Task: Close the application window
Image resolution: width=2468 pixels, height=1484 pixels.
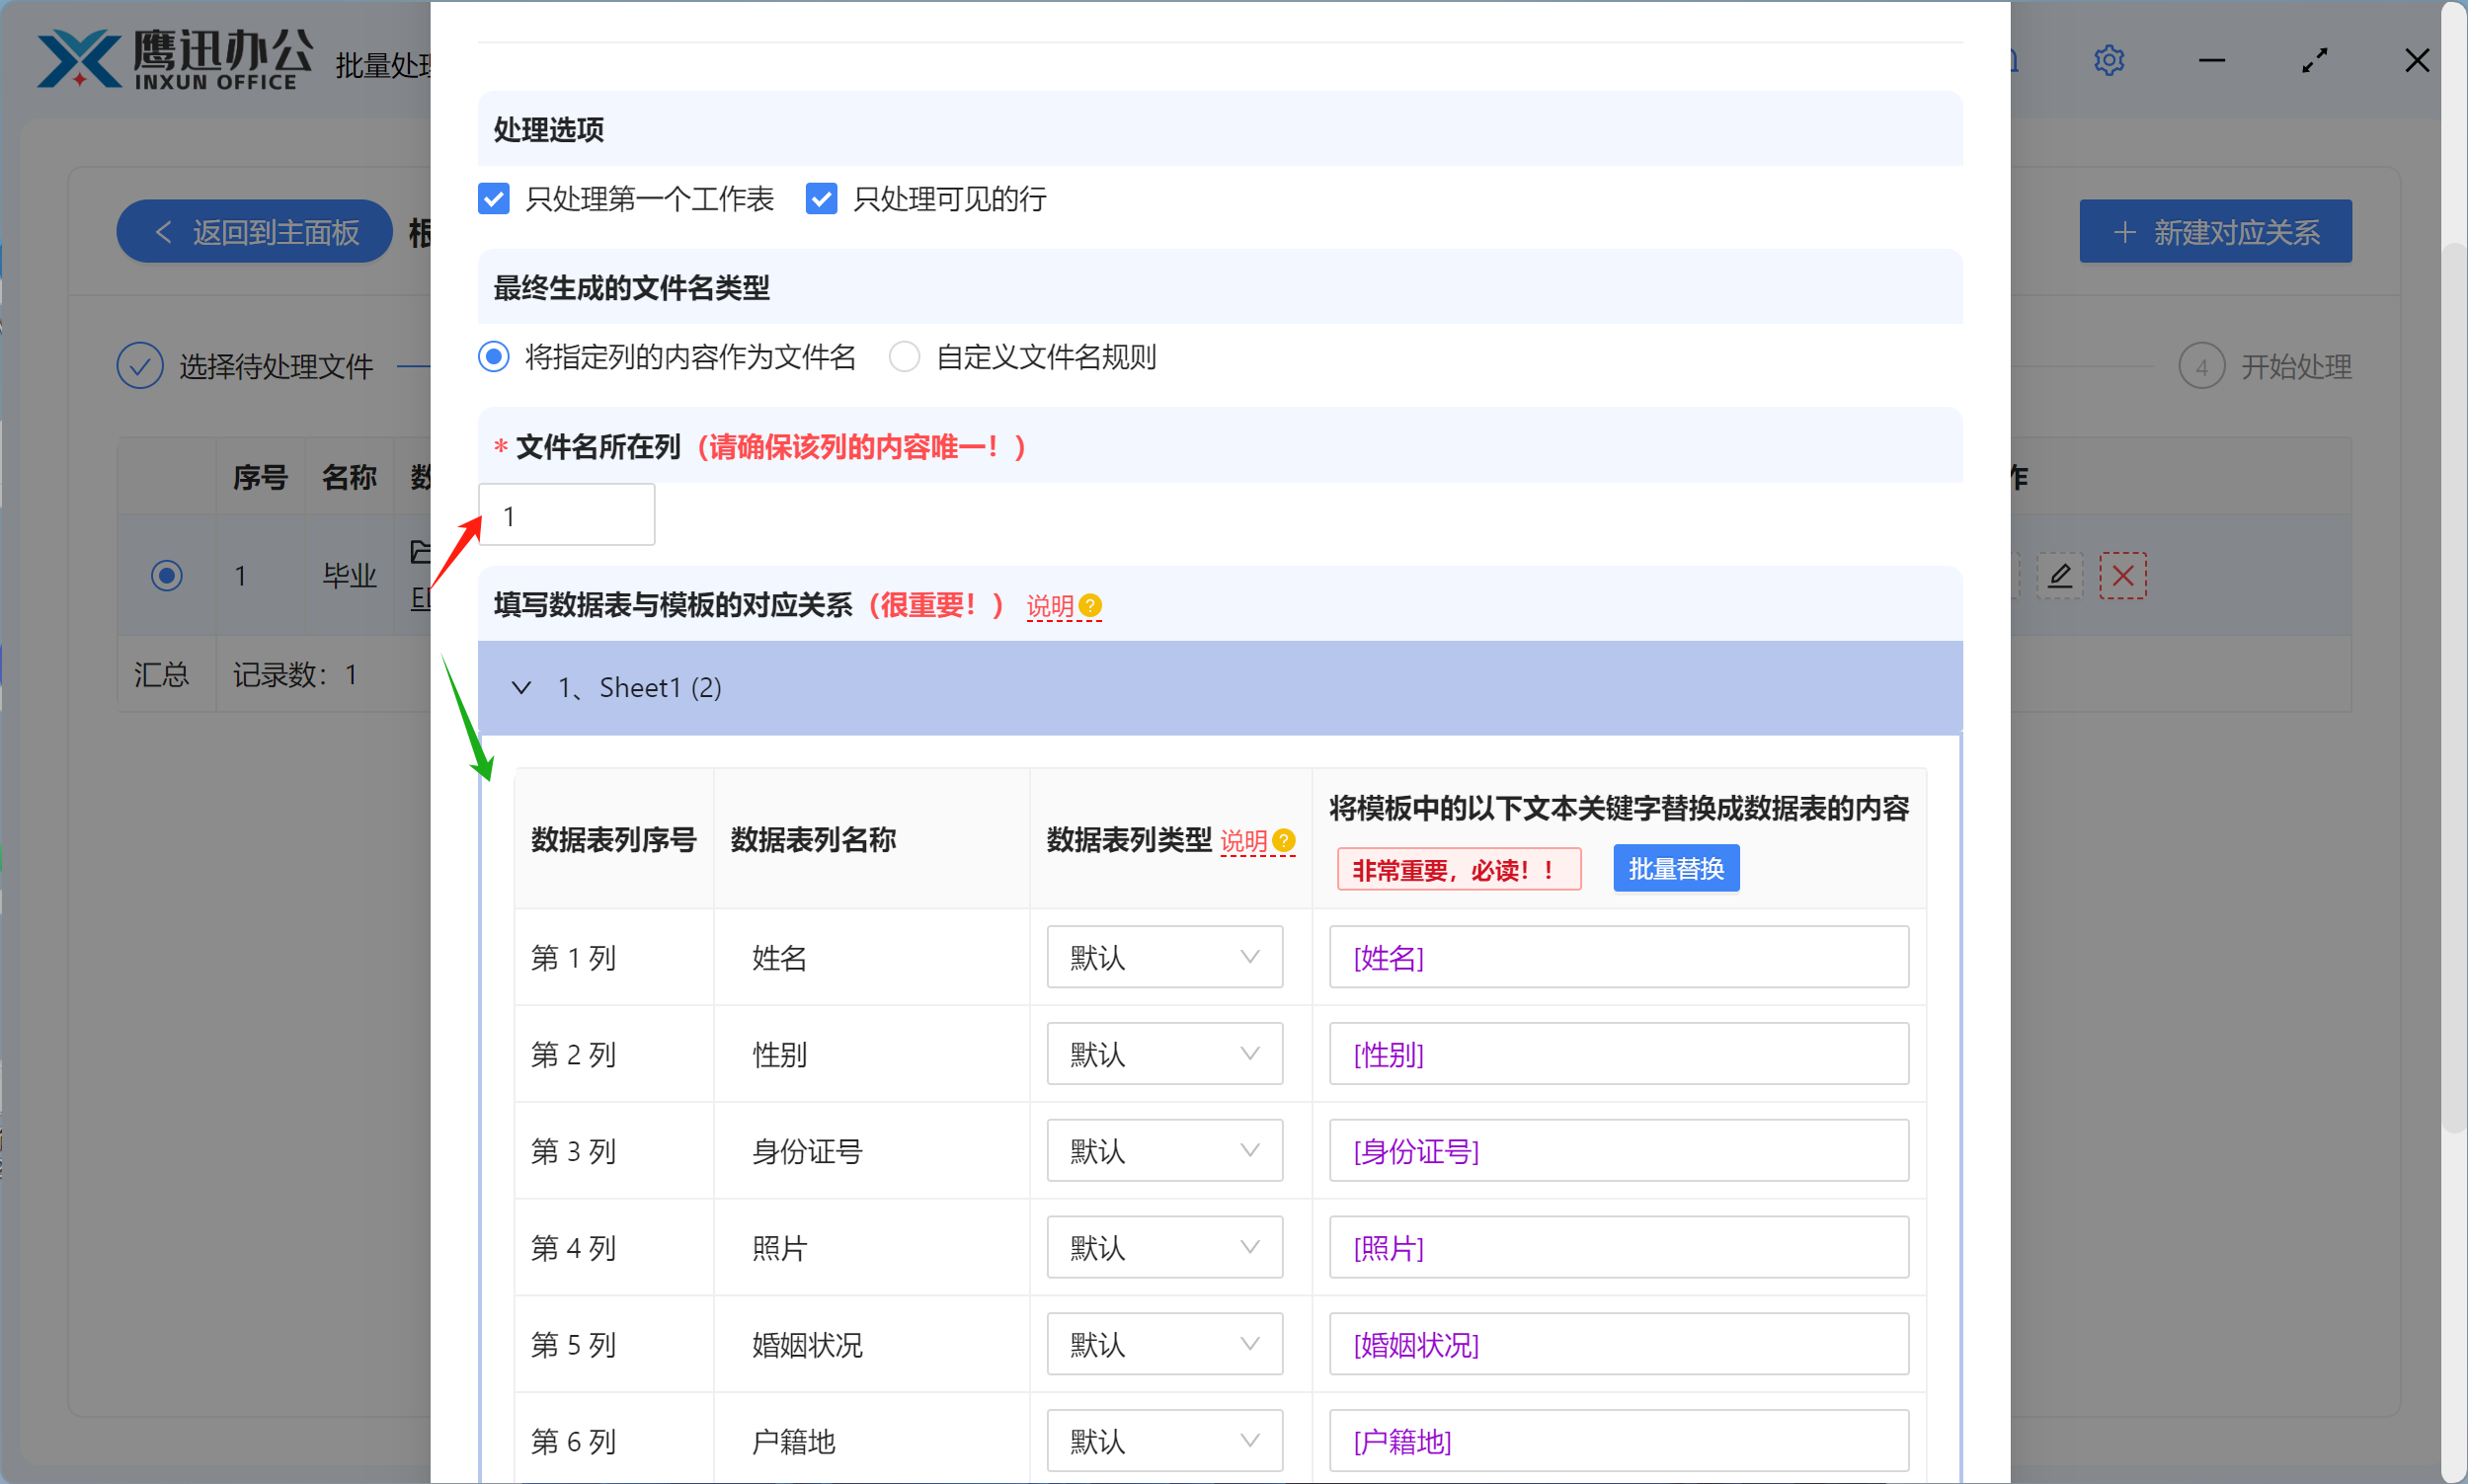Action: coord(2416,60)
